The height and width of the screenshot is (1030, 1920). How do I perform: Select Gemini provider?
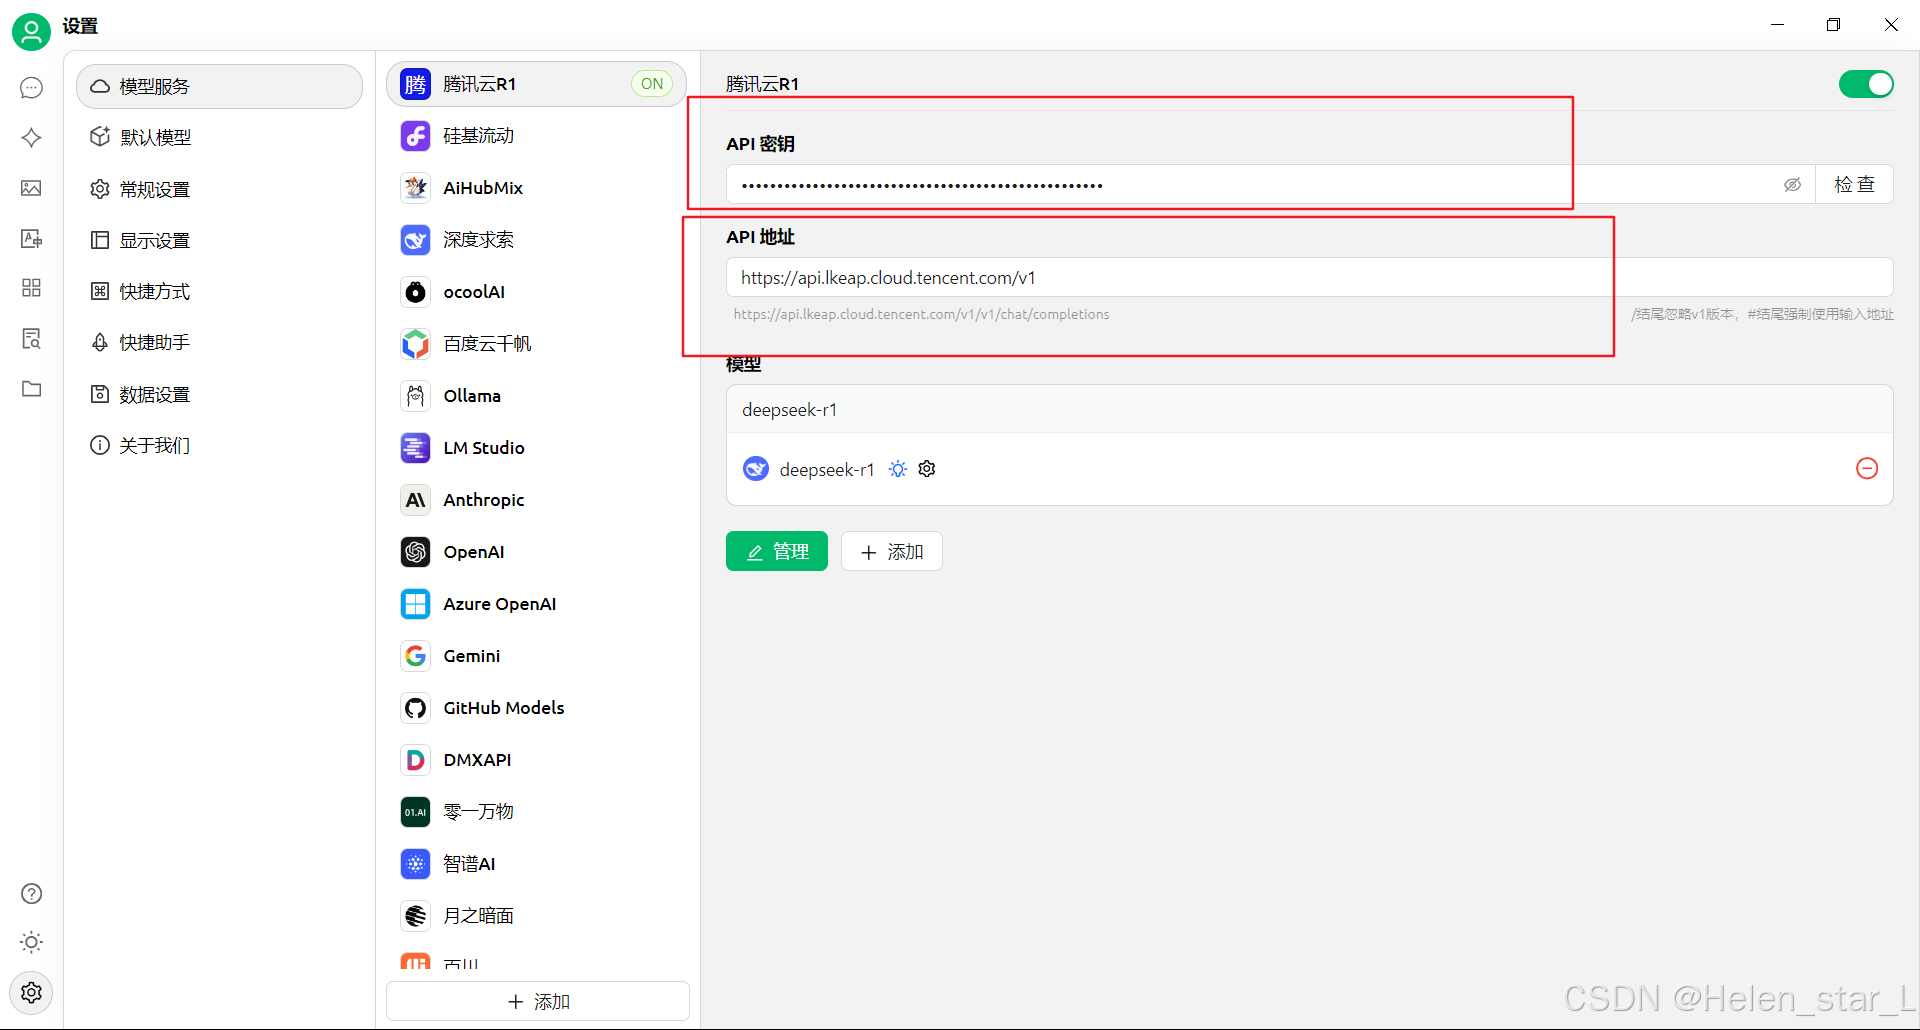click(536, 656)
